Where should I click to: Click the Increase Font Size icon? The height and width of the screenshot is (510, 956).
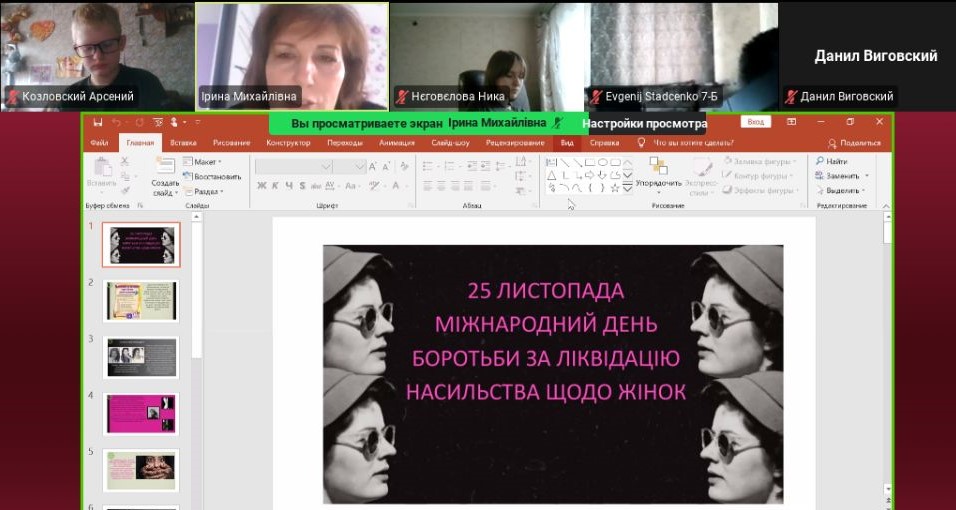373,167
